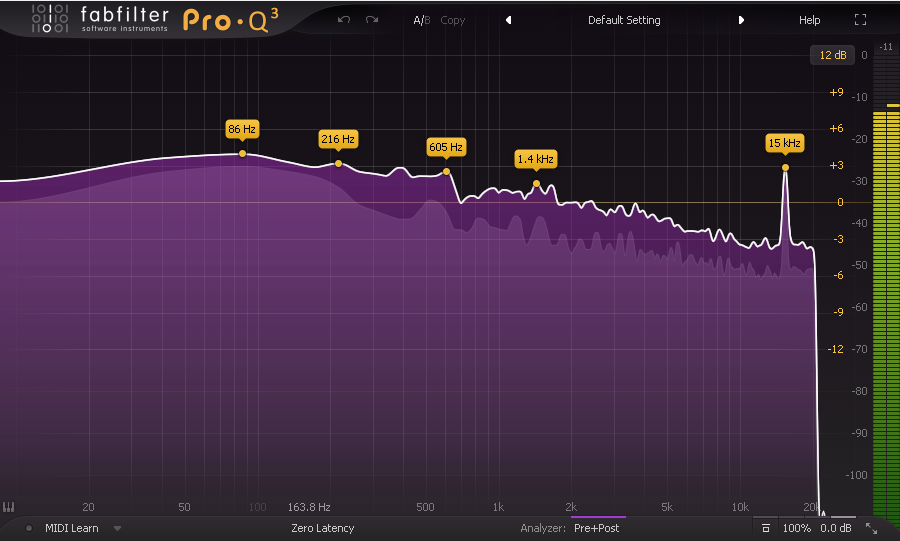Image resolution: width=900 pixels, height=541 pixels.
Task: Click the 605 Hz yellow label
Action: pyautogui.click(x=446, y=147)
